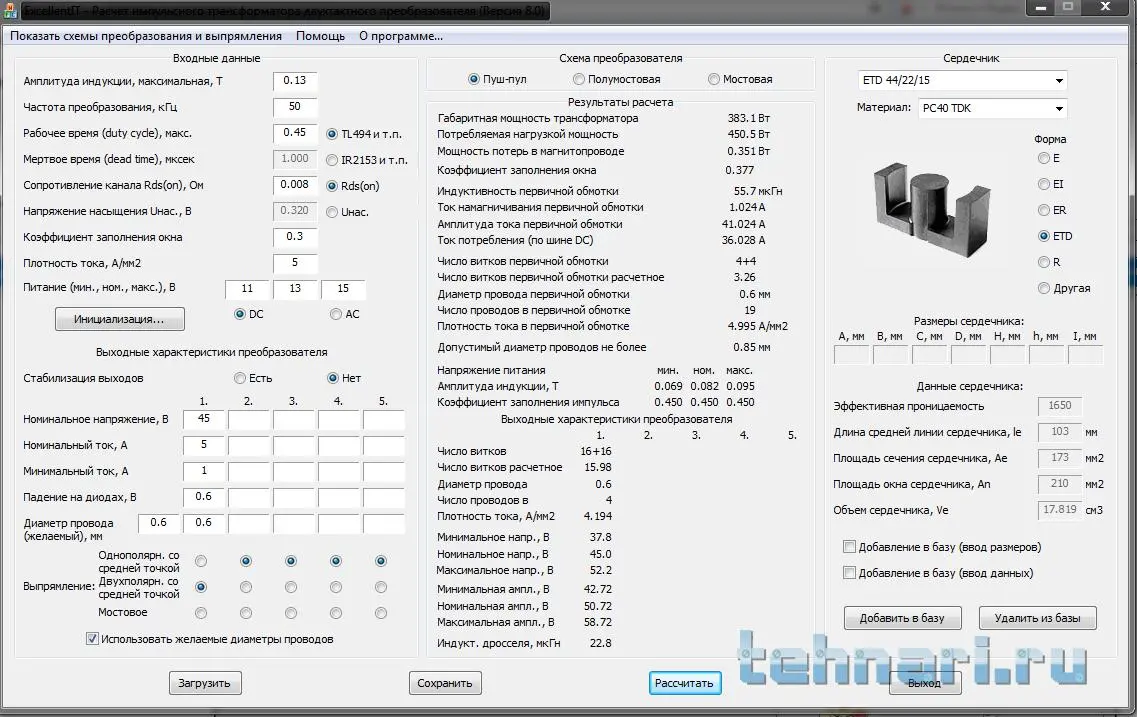Click the Загрузить button
Image resolution: width=1137 pixels, height=717 pixels.
tap(204, 683)
